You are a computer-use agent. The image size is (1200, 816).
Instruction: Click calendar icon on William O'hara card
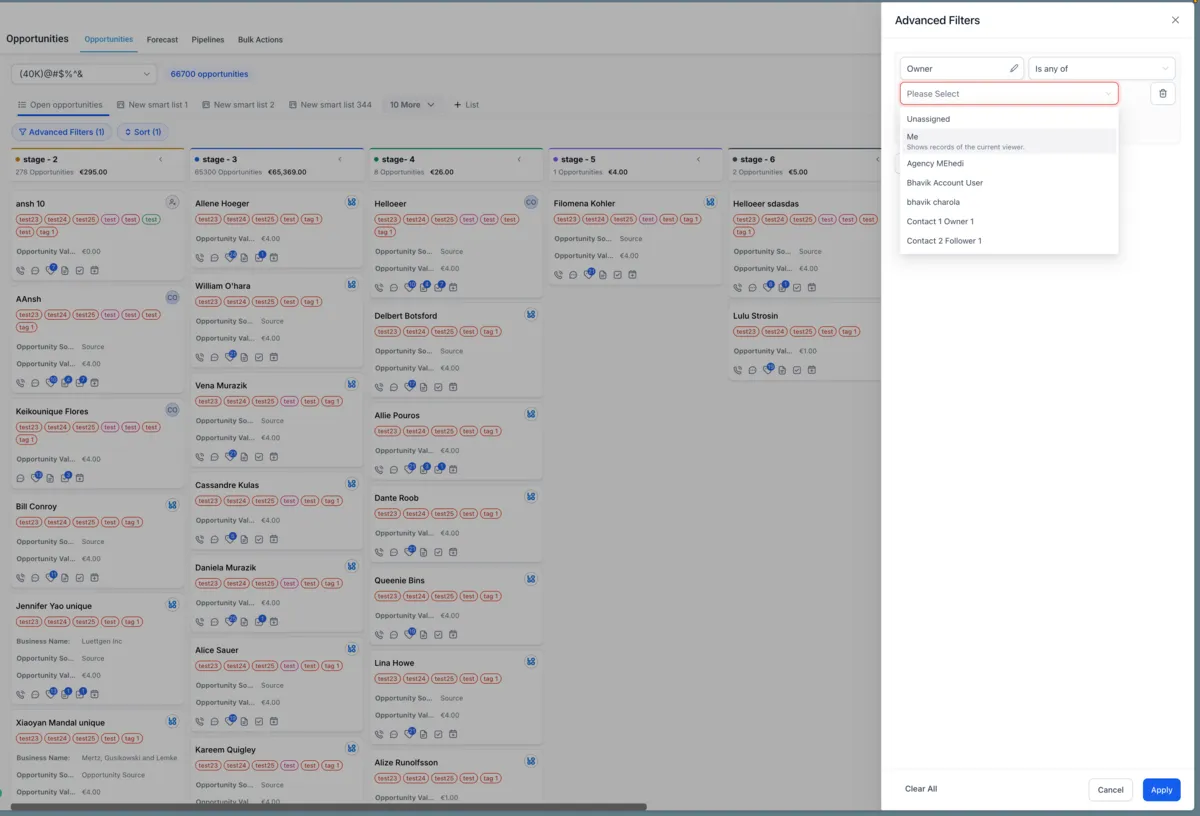[x=273, y=357]
